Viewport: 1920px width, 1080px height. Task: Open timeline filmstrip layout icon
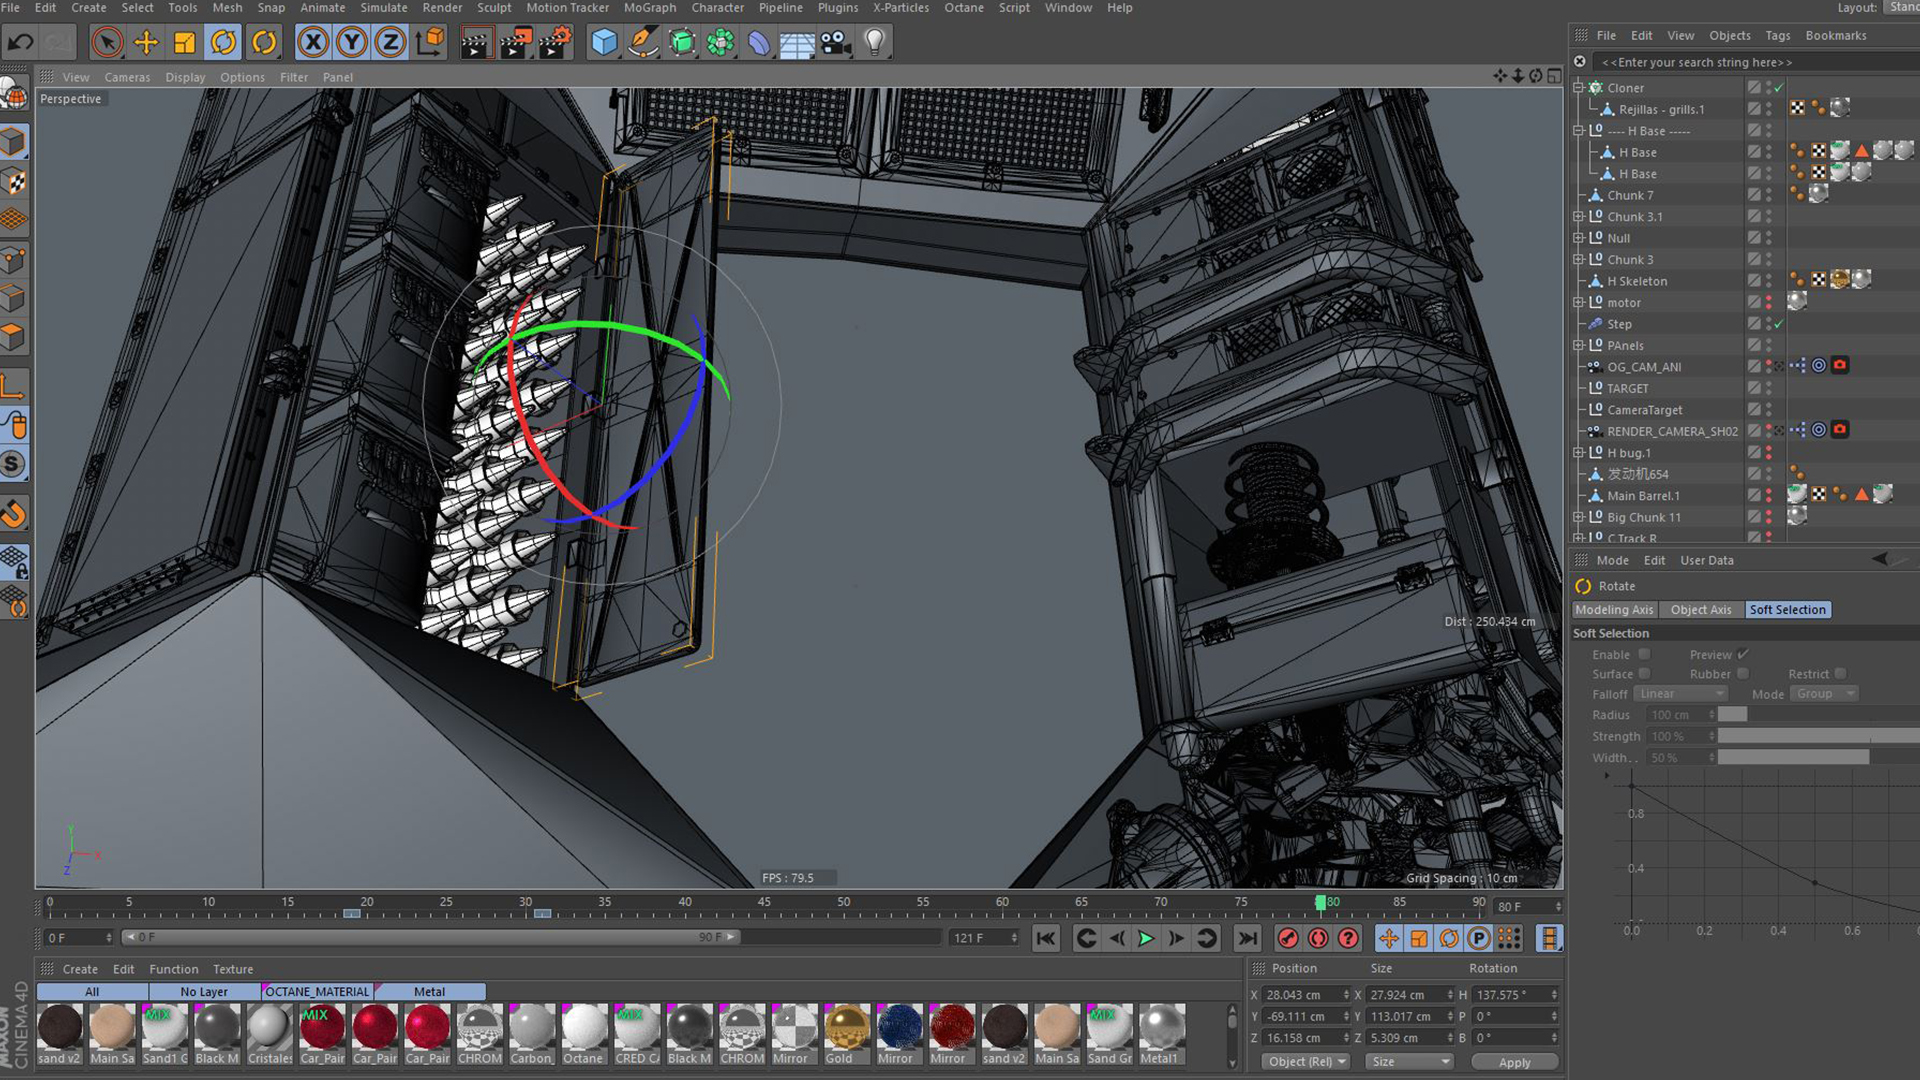pos(1549,938)
